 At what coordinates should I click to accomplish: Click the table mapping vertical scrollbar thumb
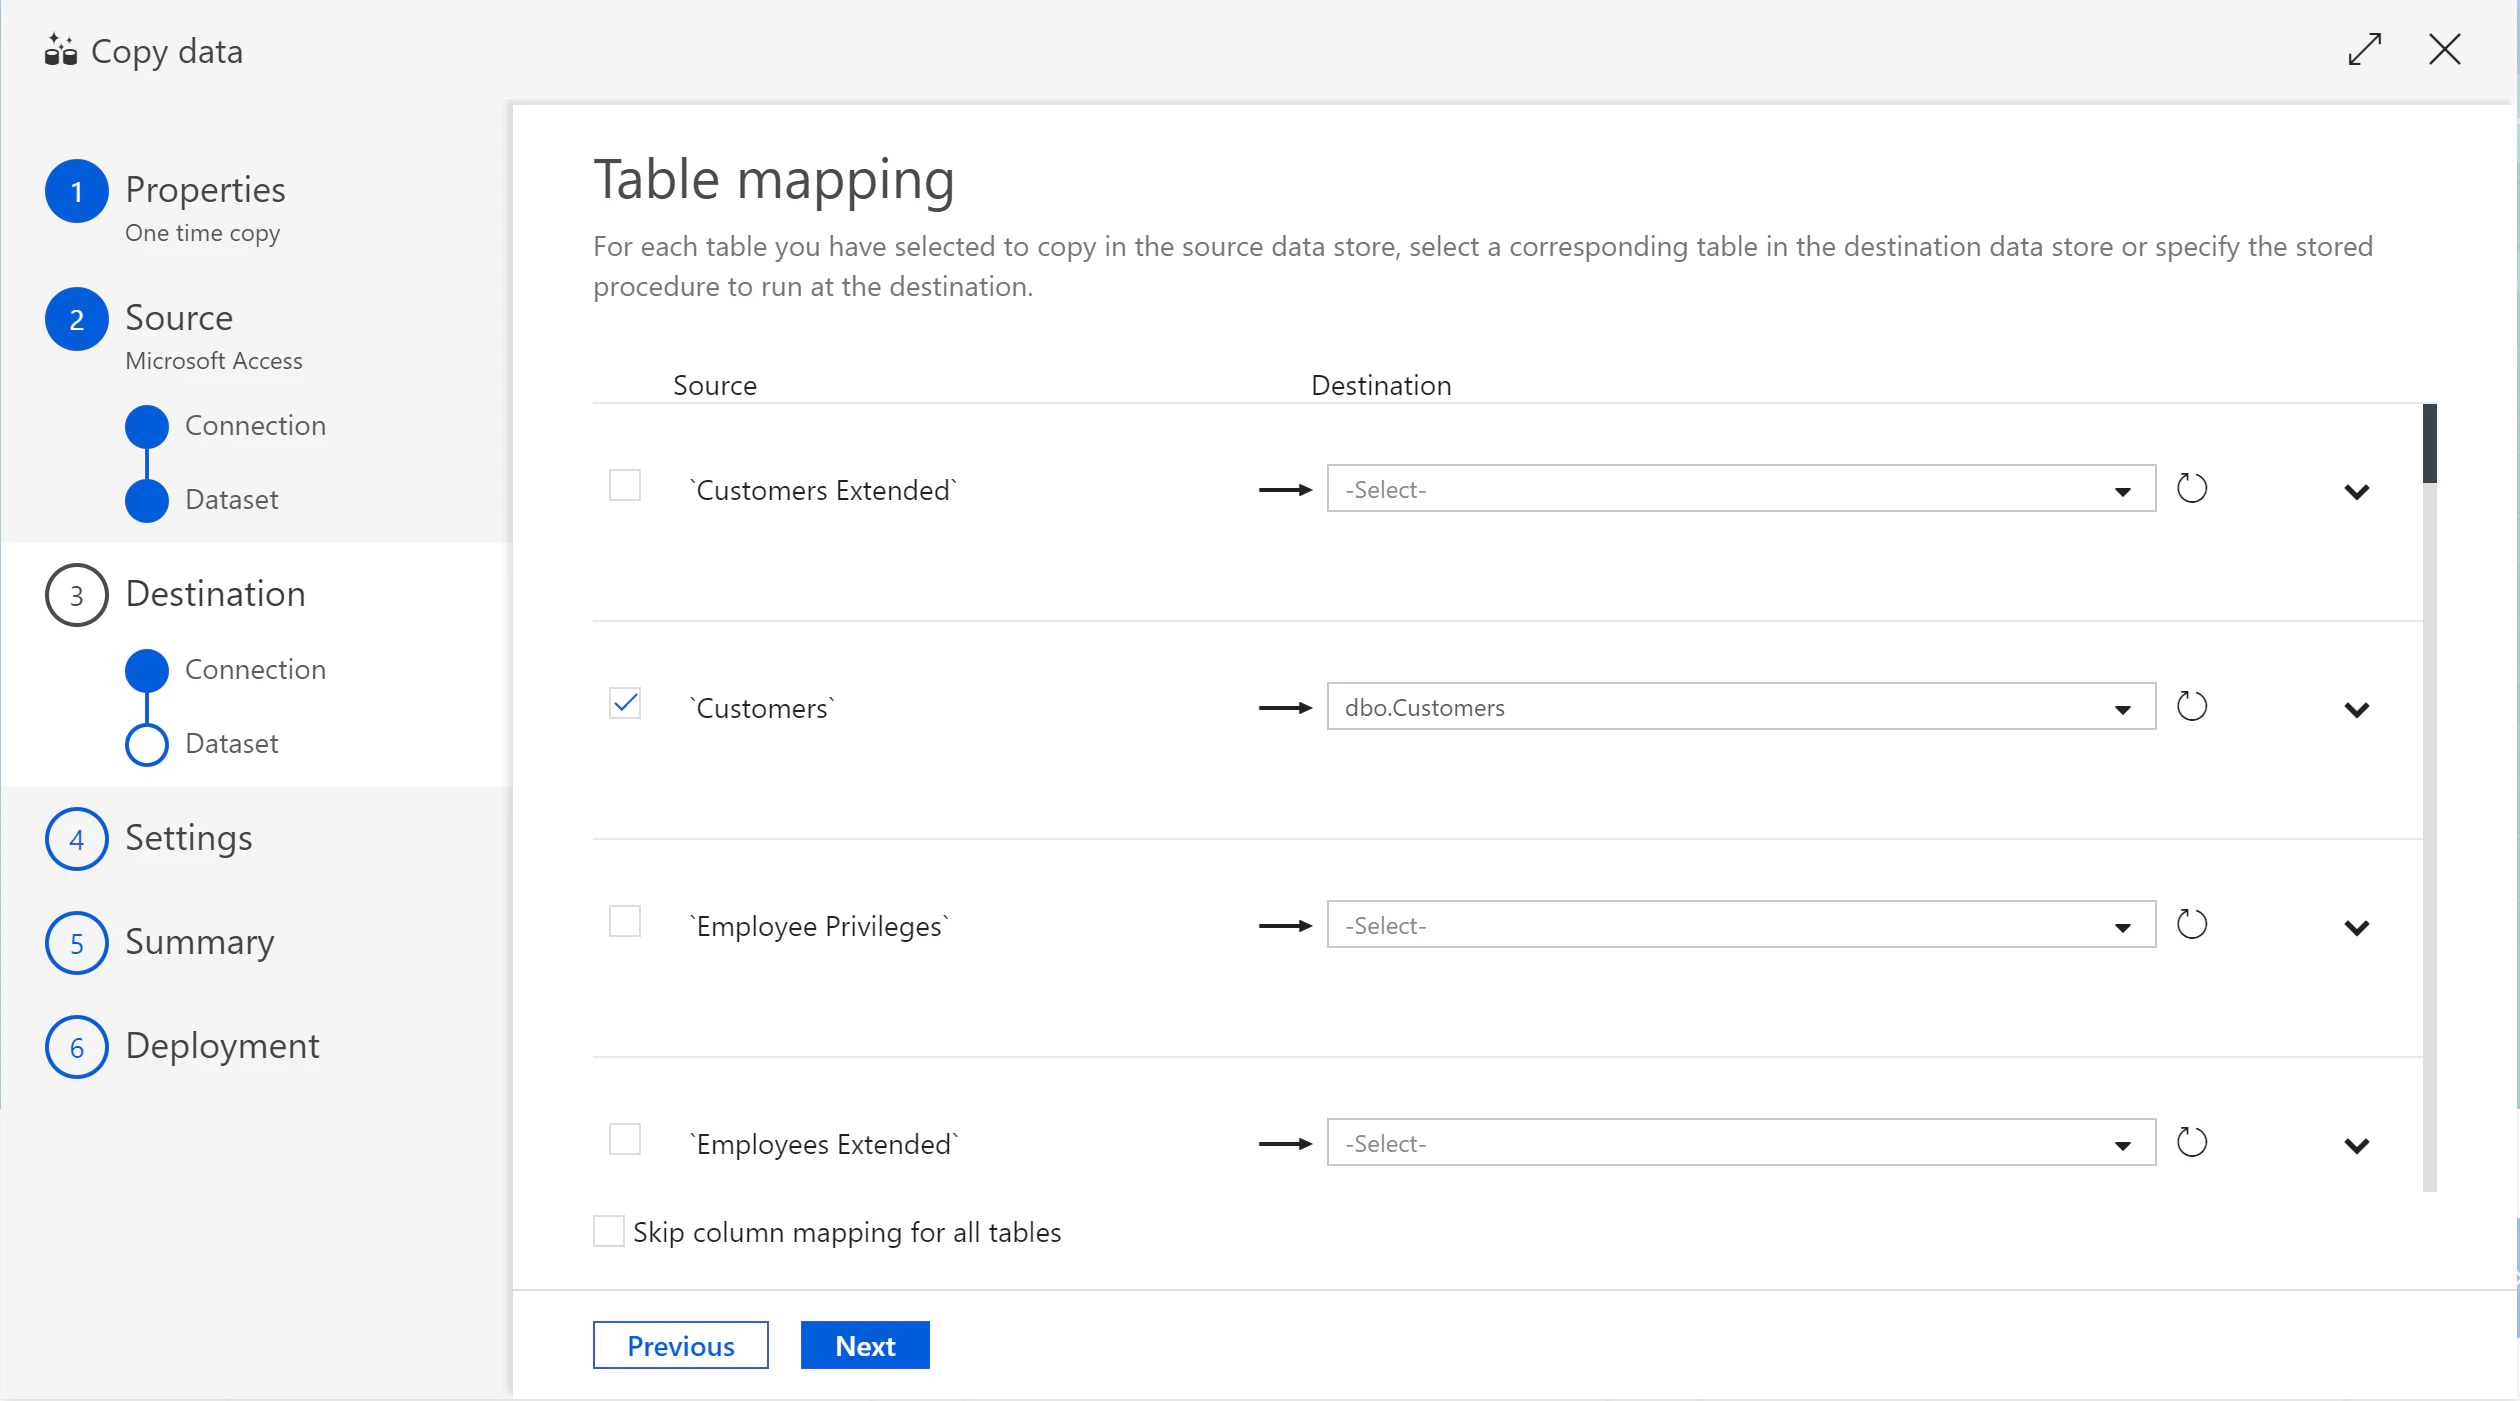pyautogui.click(x=2429, y=444)
